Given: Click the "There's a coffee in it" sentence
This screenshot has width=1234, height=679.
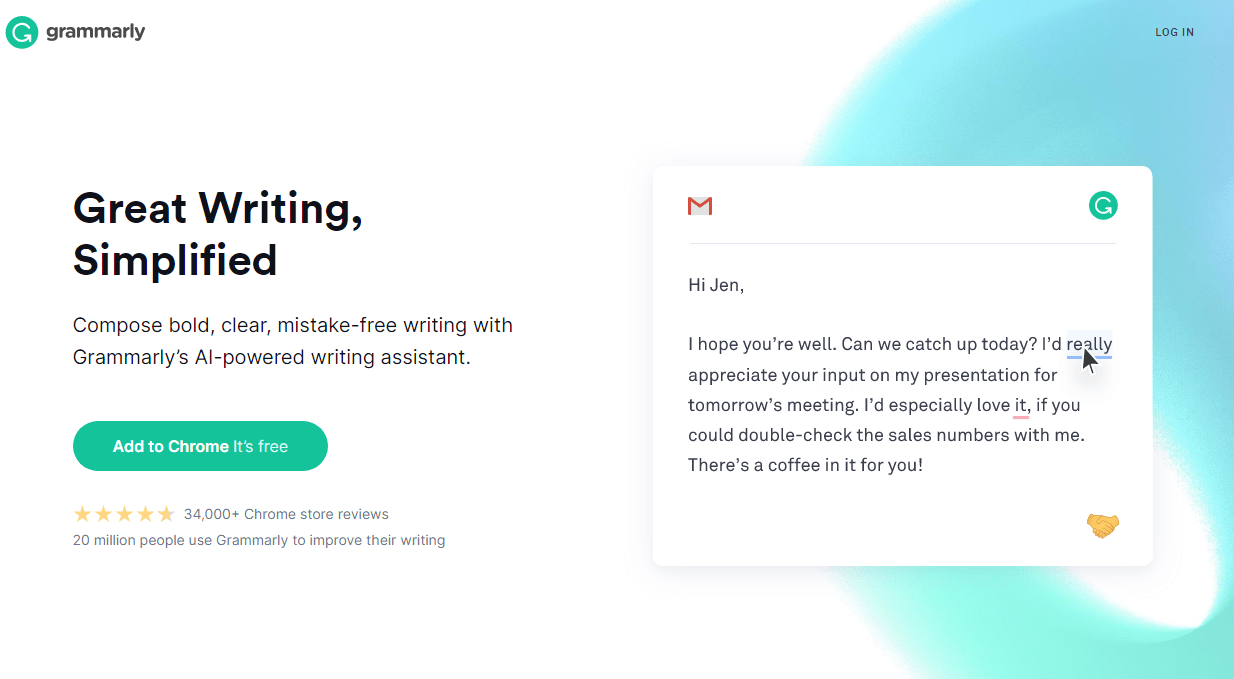Looking at the screenshot, I should pyautogui.click(x=805, y=465).
